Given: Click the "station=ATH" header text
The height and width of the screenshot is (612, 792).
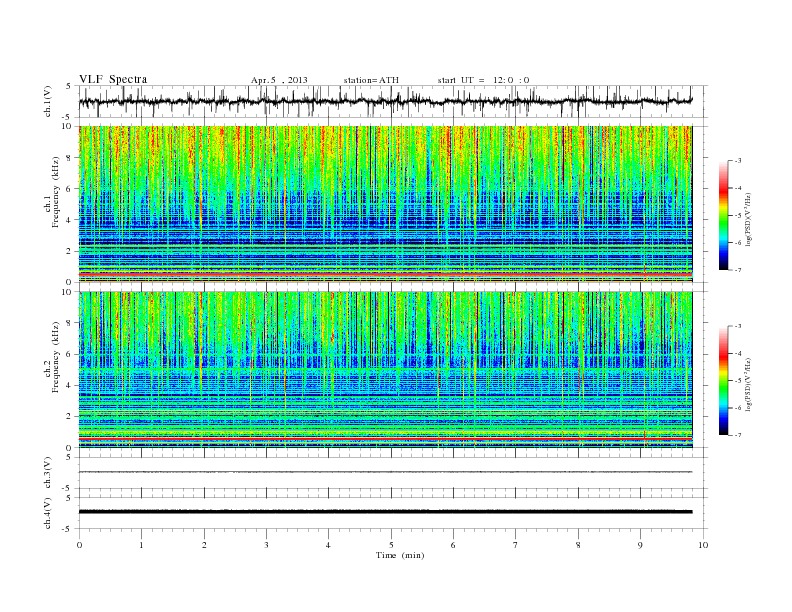Looking at the screenshot, I should pyautogui.click(x=371, y=80).
